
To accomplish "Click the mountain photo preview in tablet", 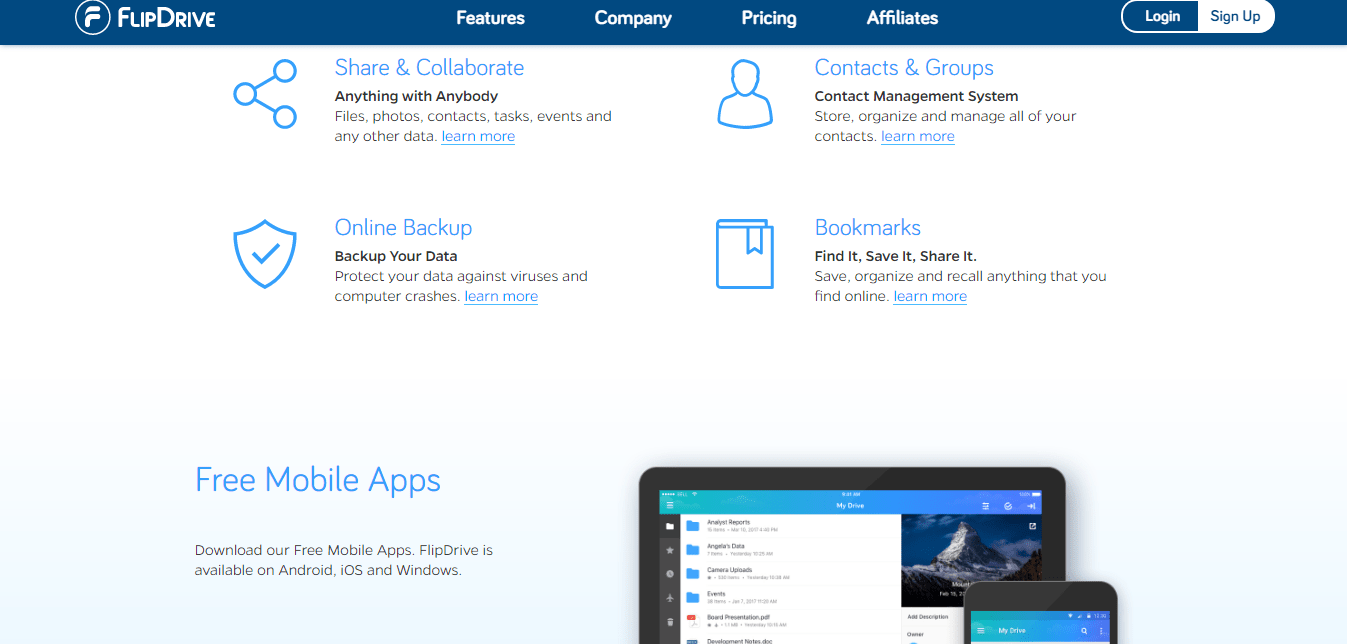I will tap(971, 560).
